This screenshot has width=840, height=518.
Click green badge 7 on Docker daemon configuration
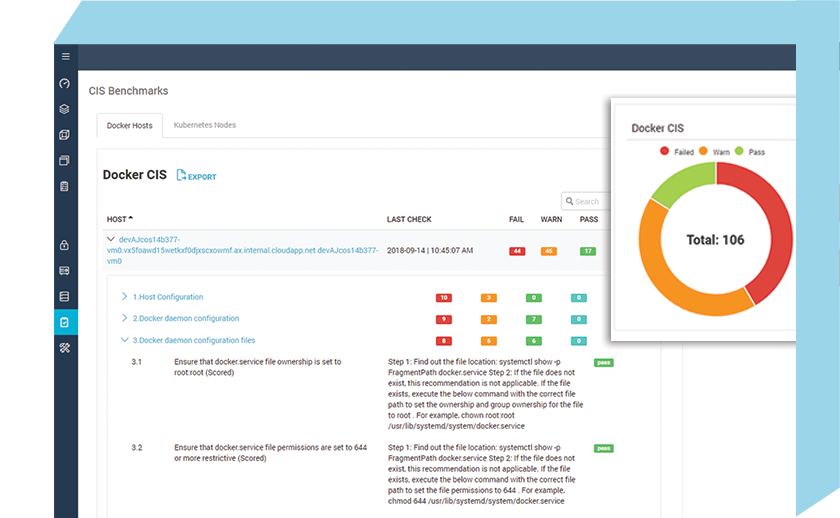coord(534,320)
